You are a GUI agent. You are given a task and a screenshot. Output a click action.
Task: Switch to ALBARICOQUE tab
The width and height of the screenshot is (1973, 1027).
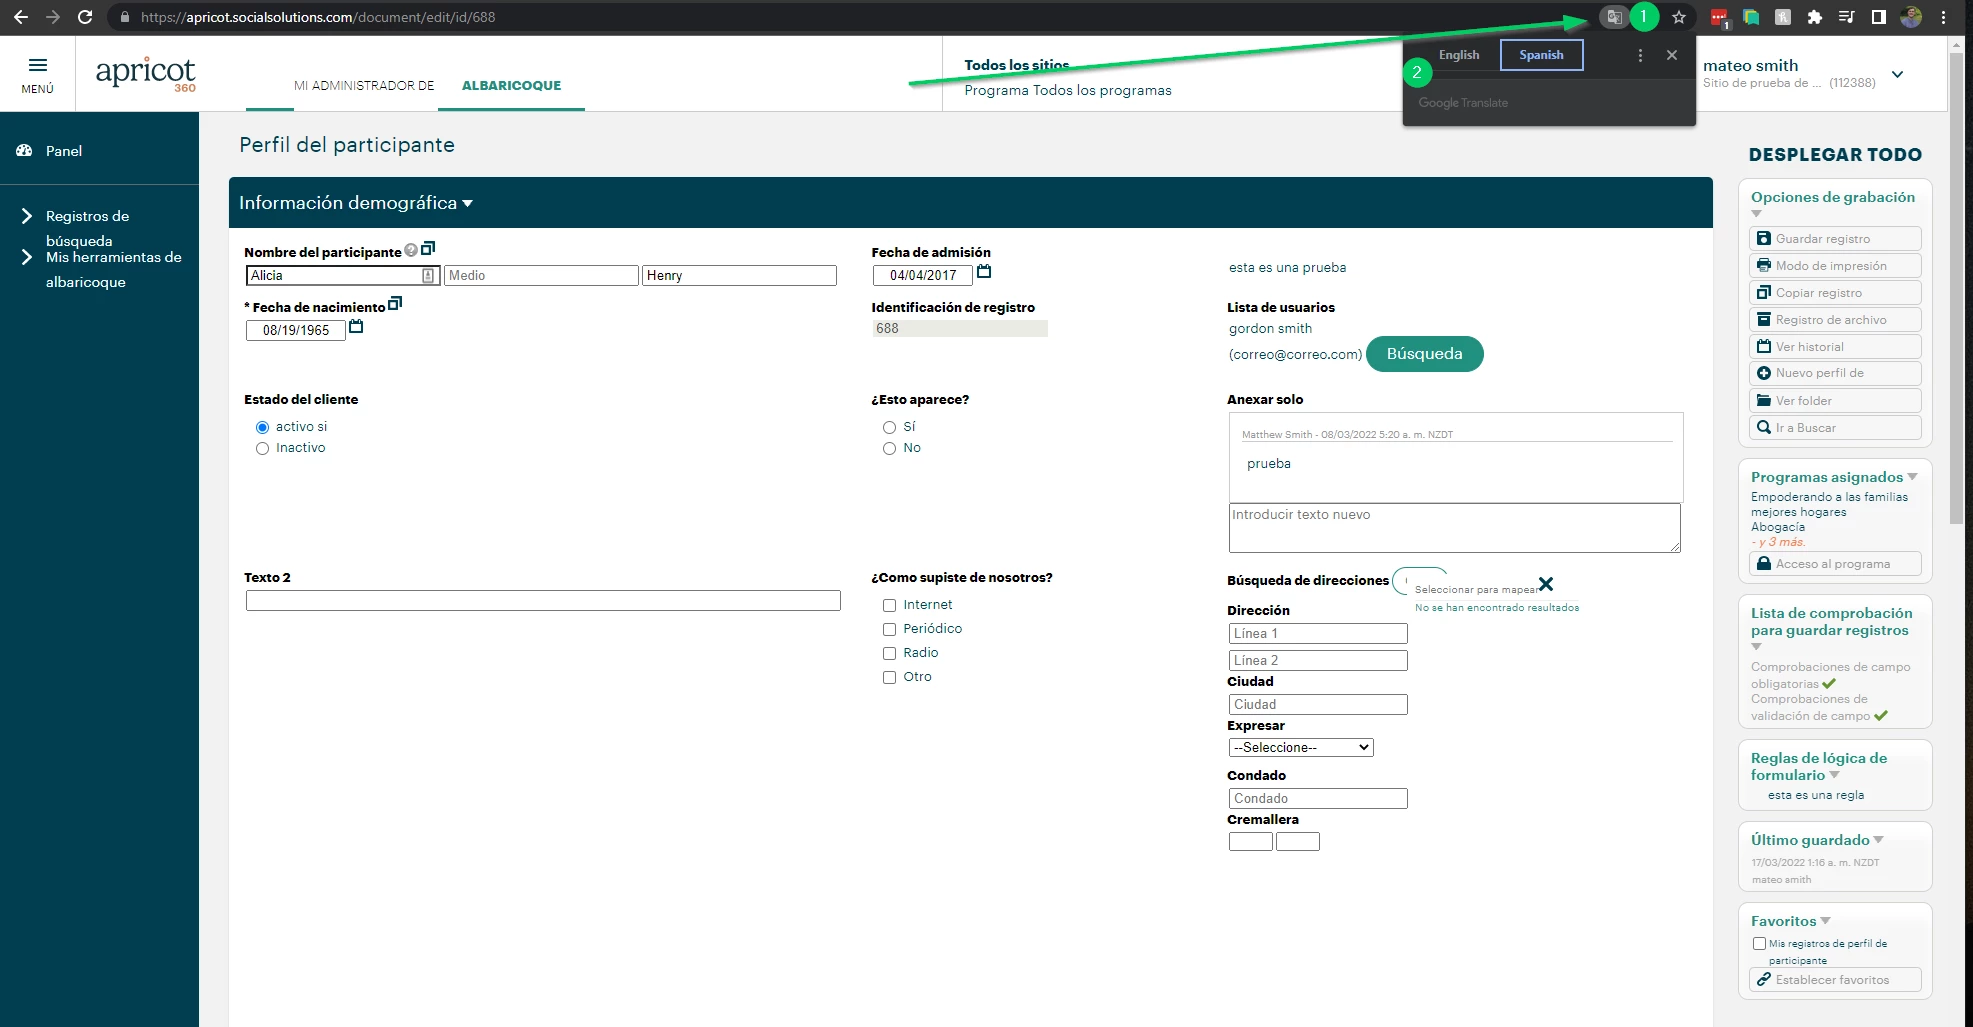pyautogui.click(x=511, y=86)
